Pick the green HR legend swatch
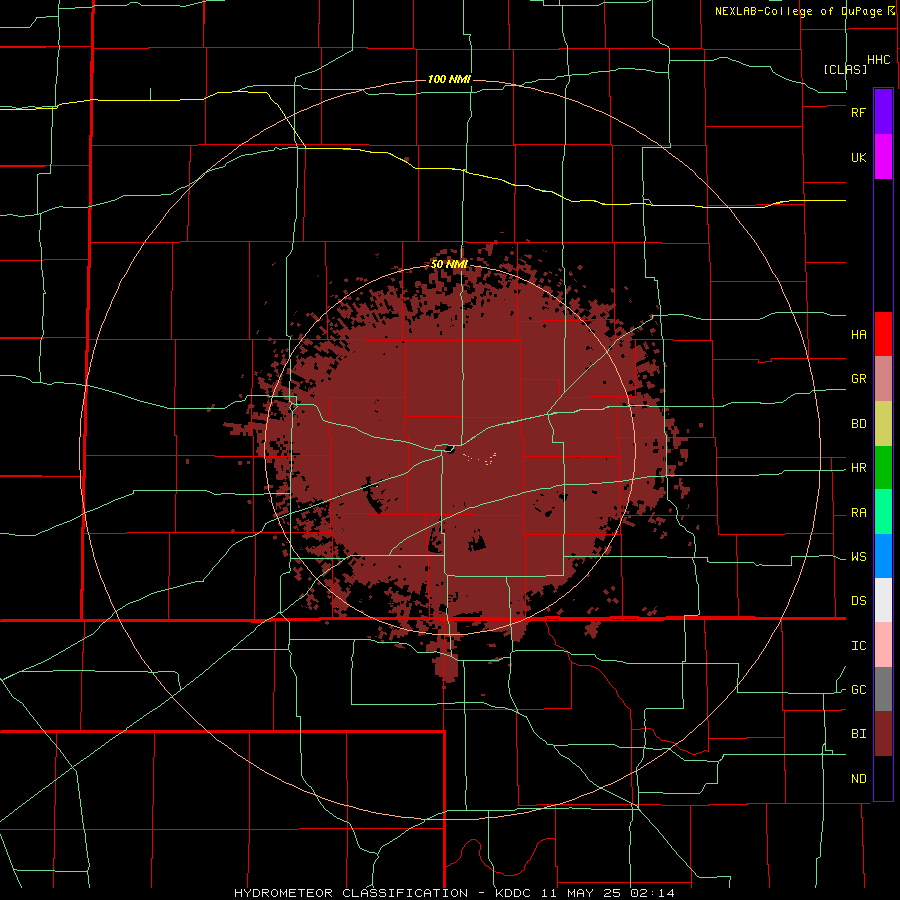The height and width of the screenshot is (900, 900). pyautogui.click(x=883, y=468)
